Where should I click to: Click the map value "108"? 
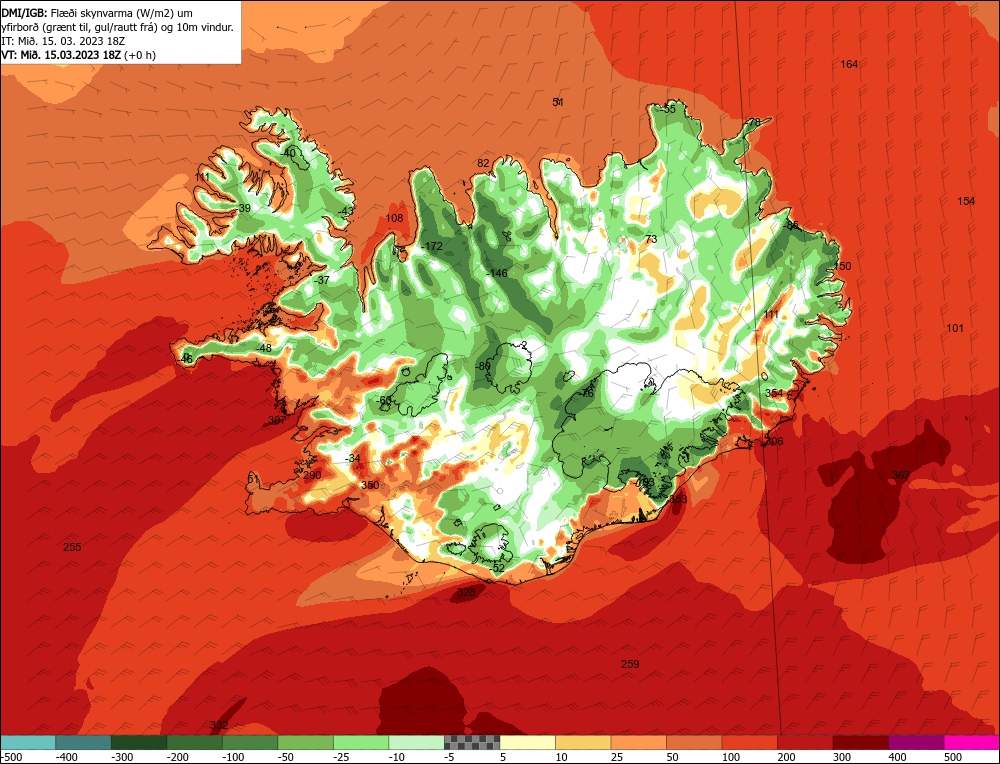click(x=395, y=218)
